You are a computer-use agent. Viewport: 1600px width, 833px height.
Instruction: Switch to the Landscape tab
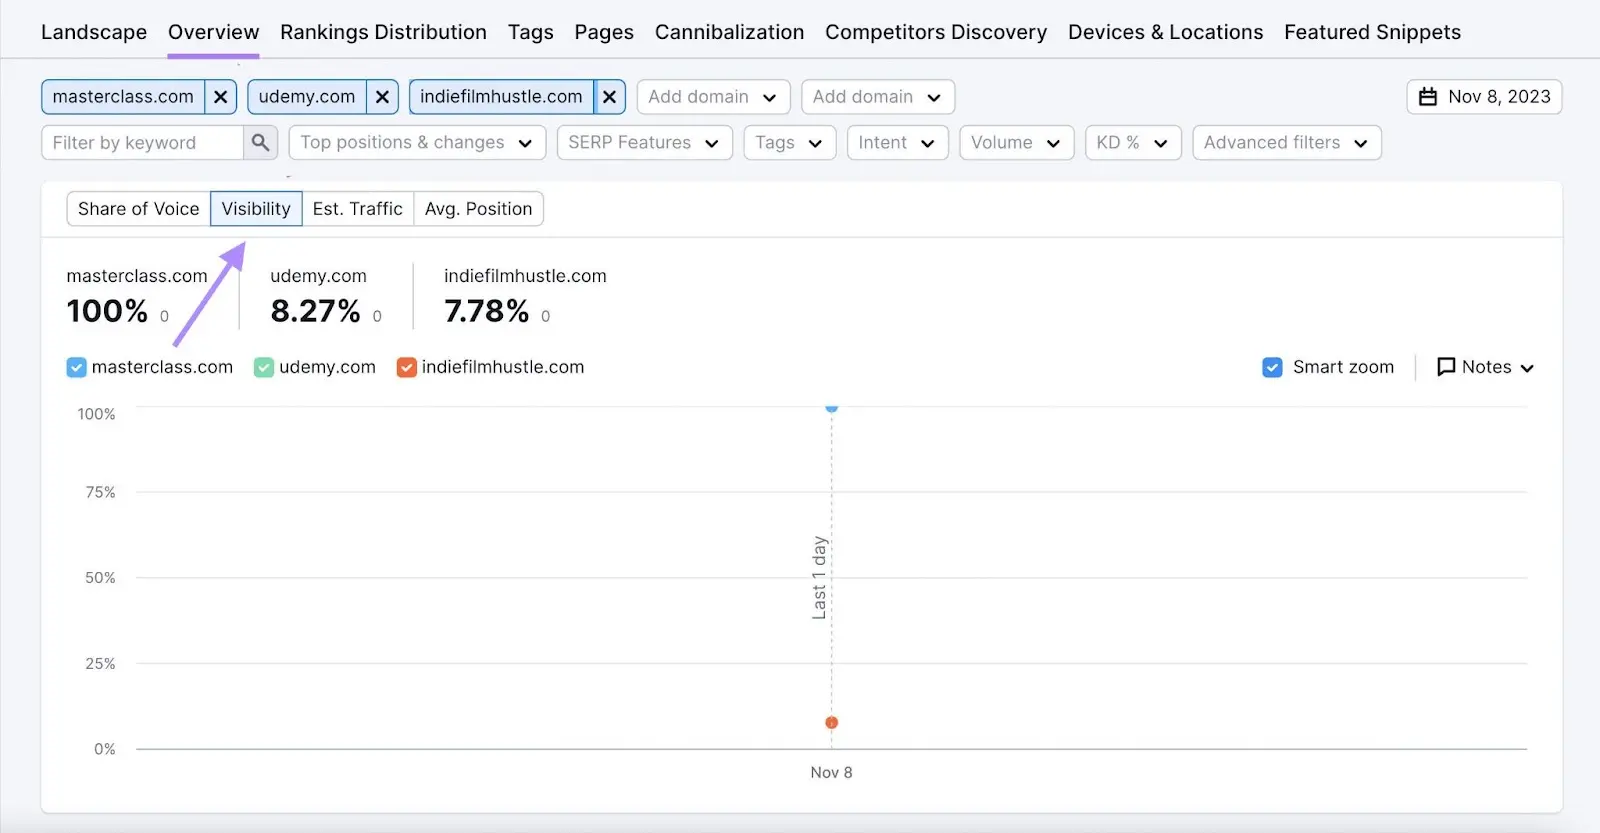click(94, 32)
